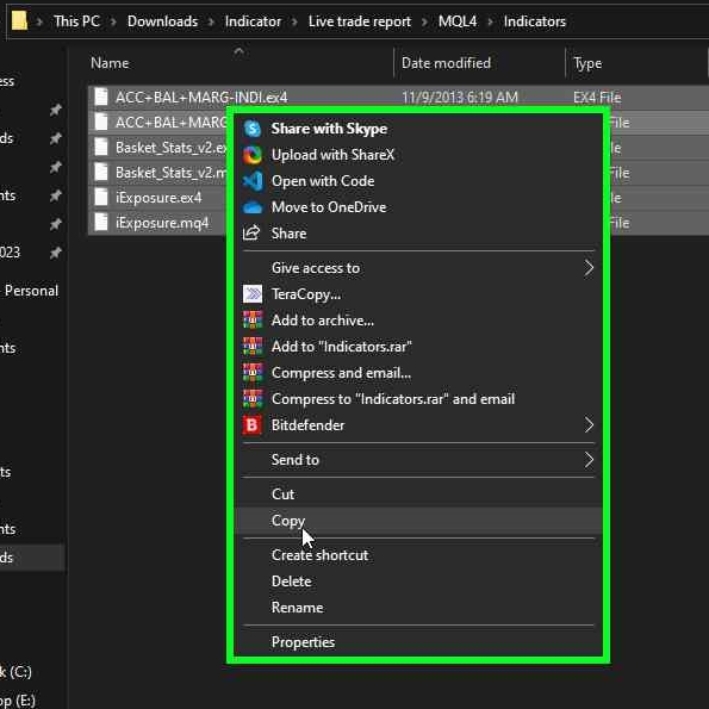The height and width of the screenshot is (709, 709).
Task: Go to Downloads in breadcrumb
Action: tap(162, 21)
